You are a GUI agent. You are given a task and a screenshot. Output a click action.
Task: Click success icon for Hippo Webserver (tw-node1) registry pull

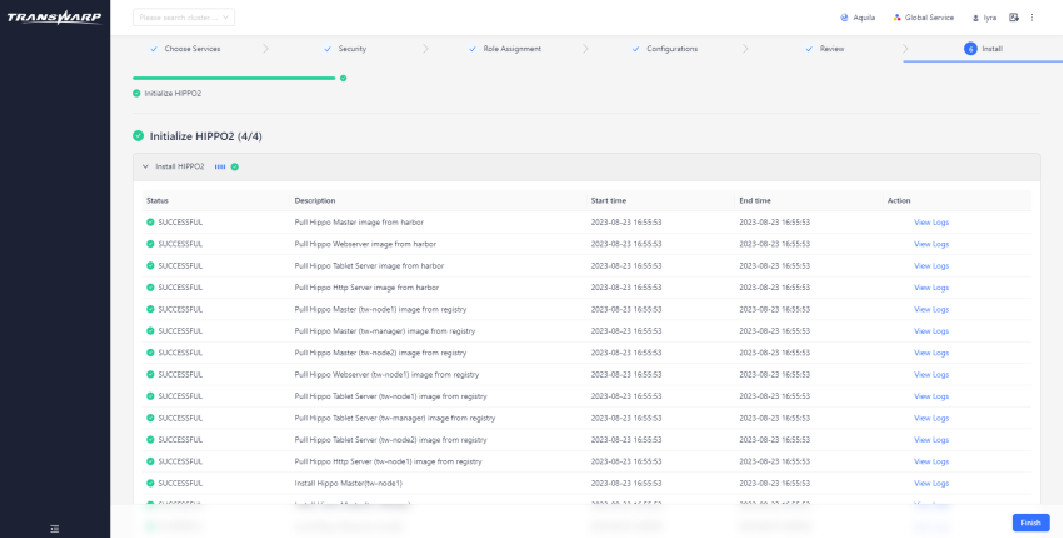(150, 374)
